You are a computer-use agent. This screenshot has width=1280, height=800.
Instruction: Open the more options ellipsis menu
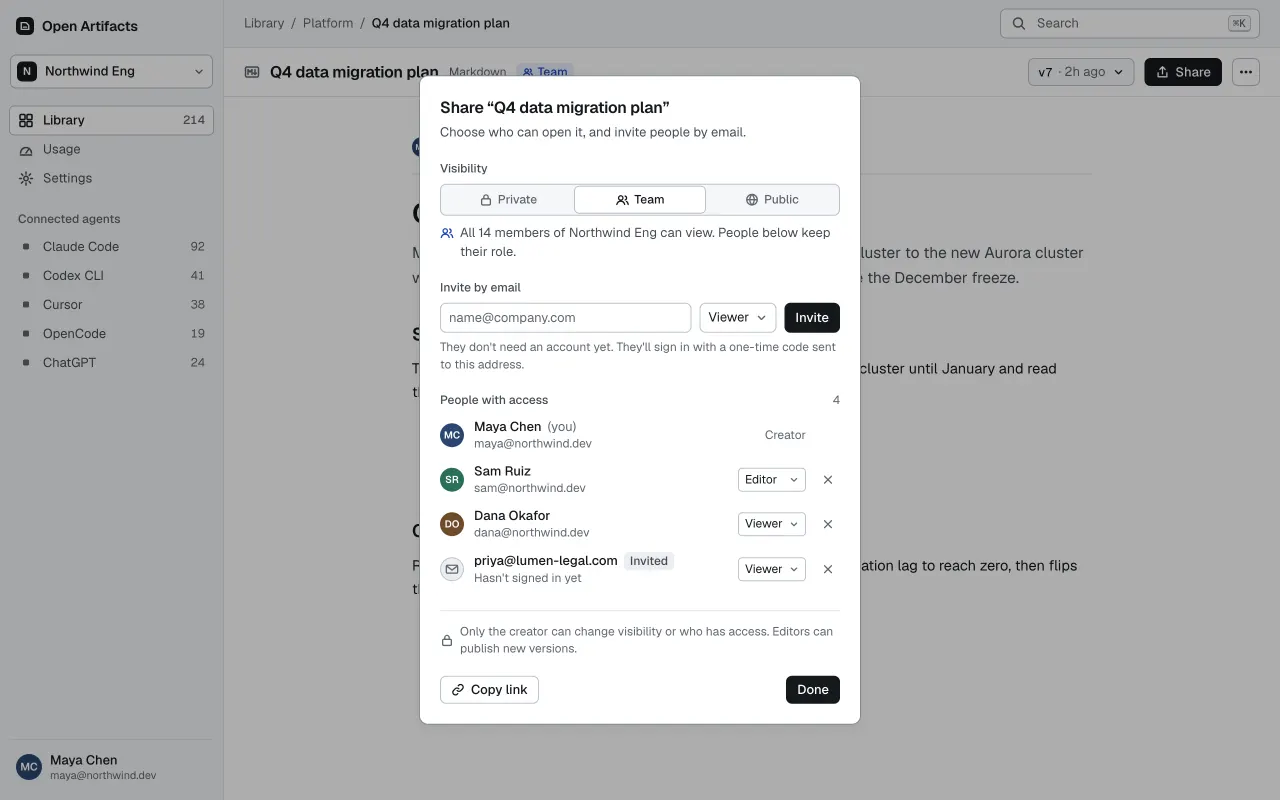point(1245,72)
